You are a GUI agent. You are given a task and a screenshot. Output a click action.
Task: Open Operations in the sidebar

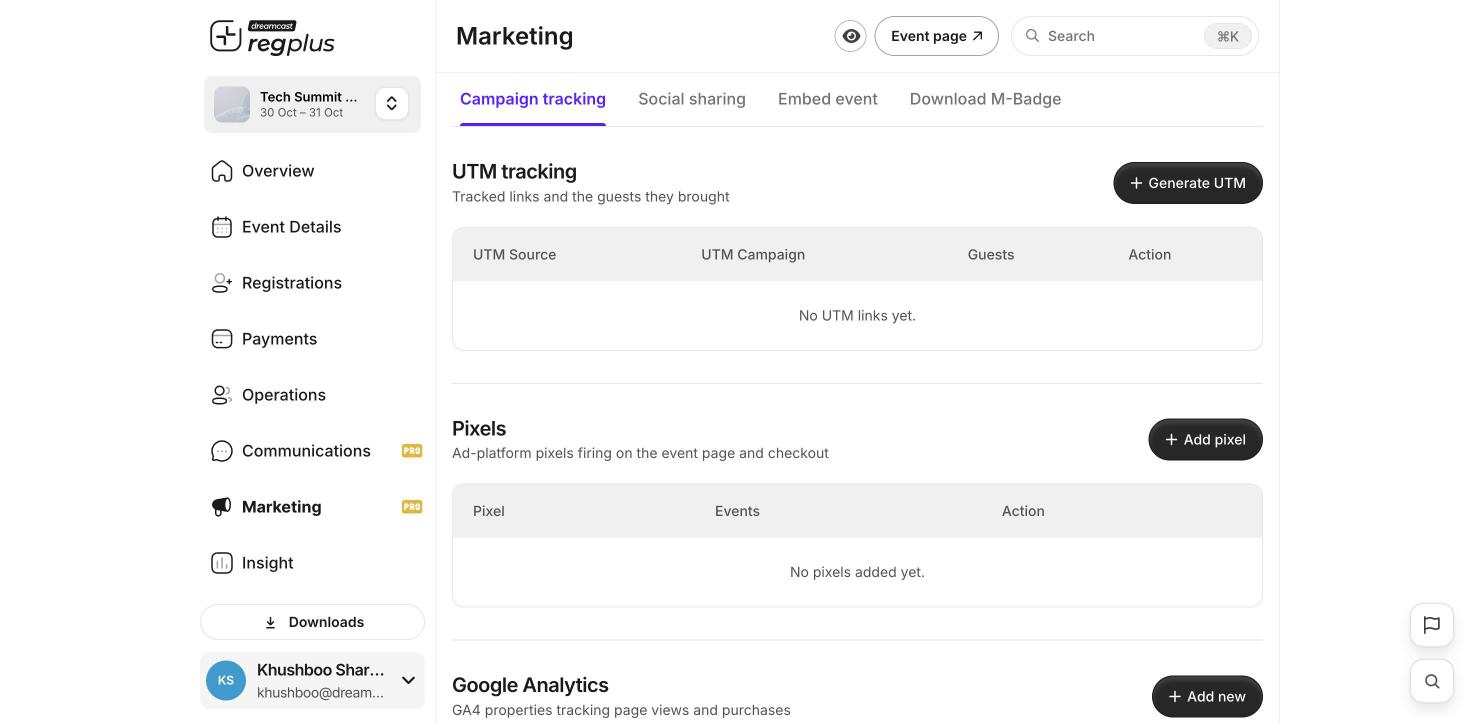tap(312, 395)
